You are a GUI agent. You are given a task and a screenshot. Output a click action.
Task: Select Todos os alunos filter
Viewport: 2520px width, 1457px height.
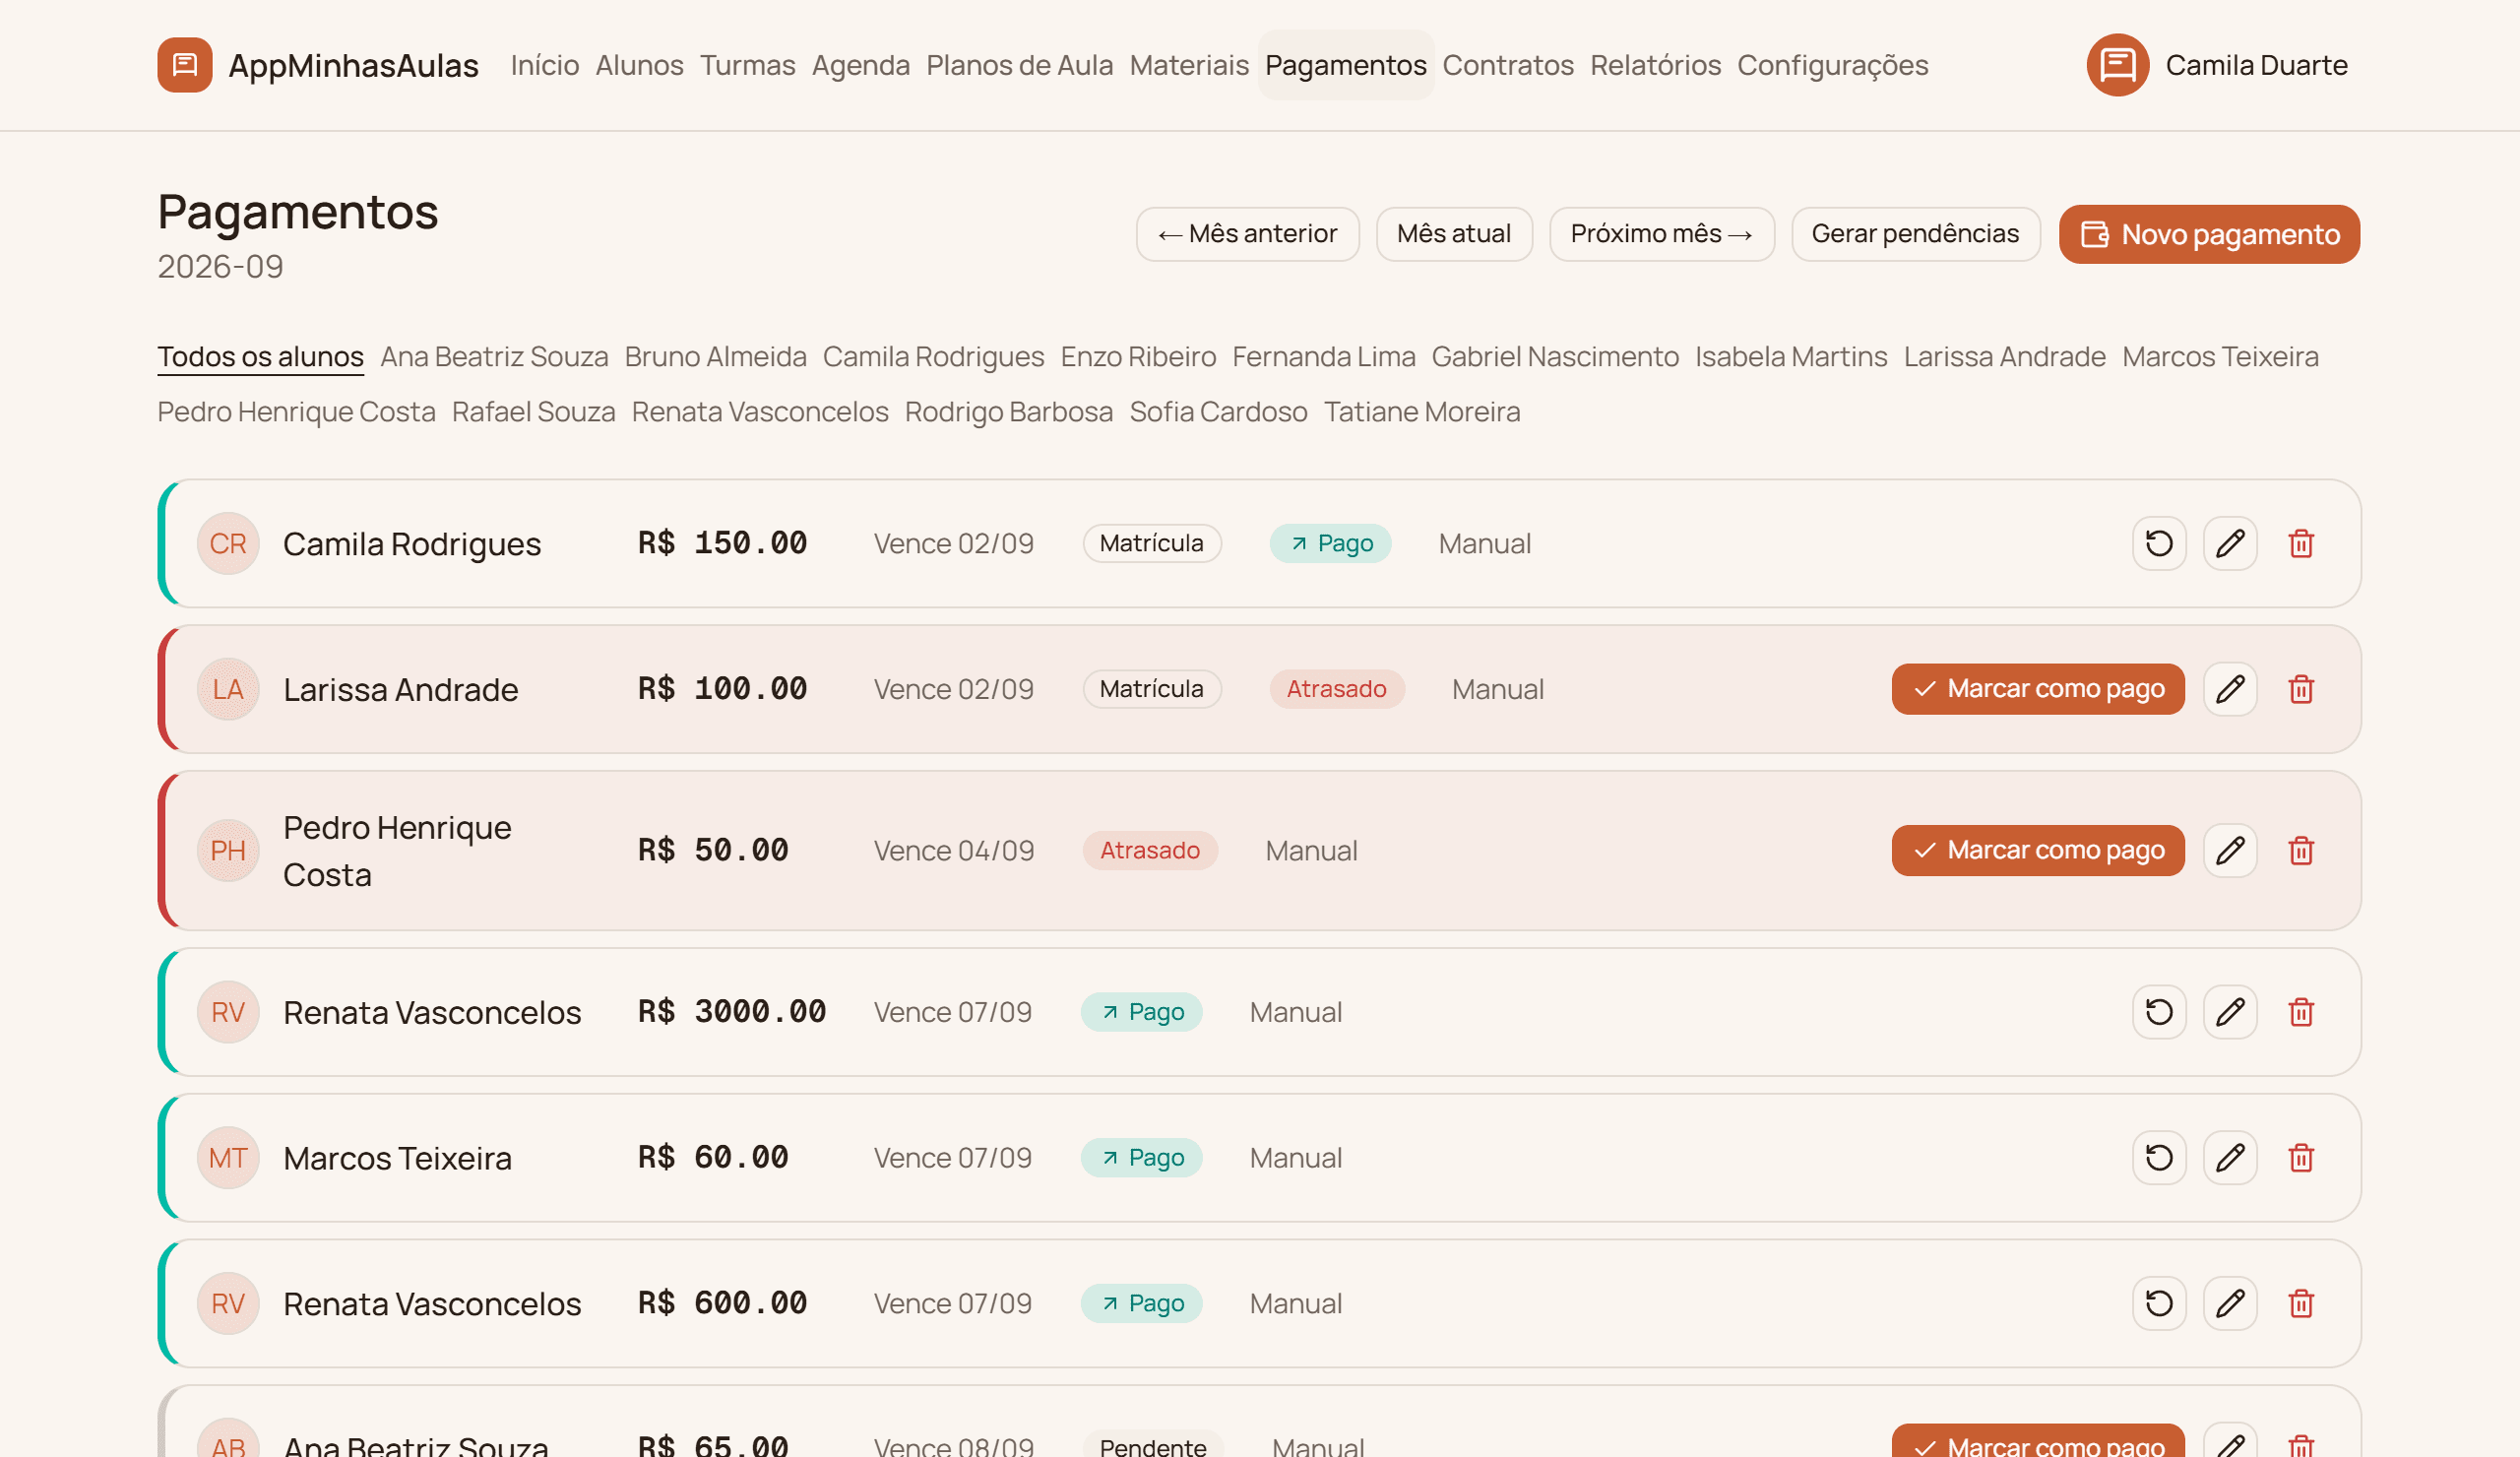pyautogui.click(x=260, y=357)
